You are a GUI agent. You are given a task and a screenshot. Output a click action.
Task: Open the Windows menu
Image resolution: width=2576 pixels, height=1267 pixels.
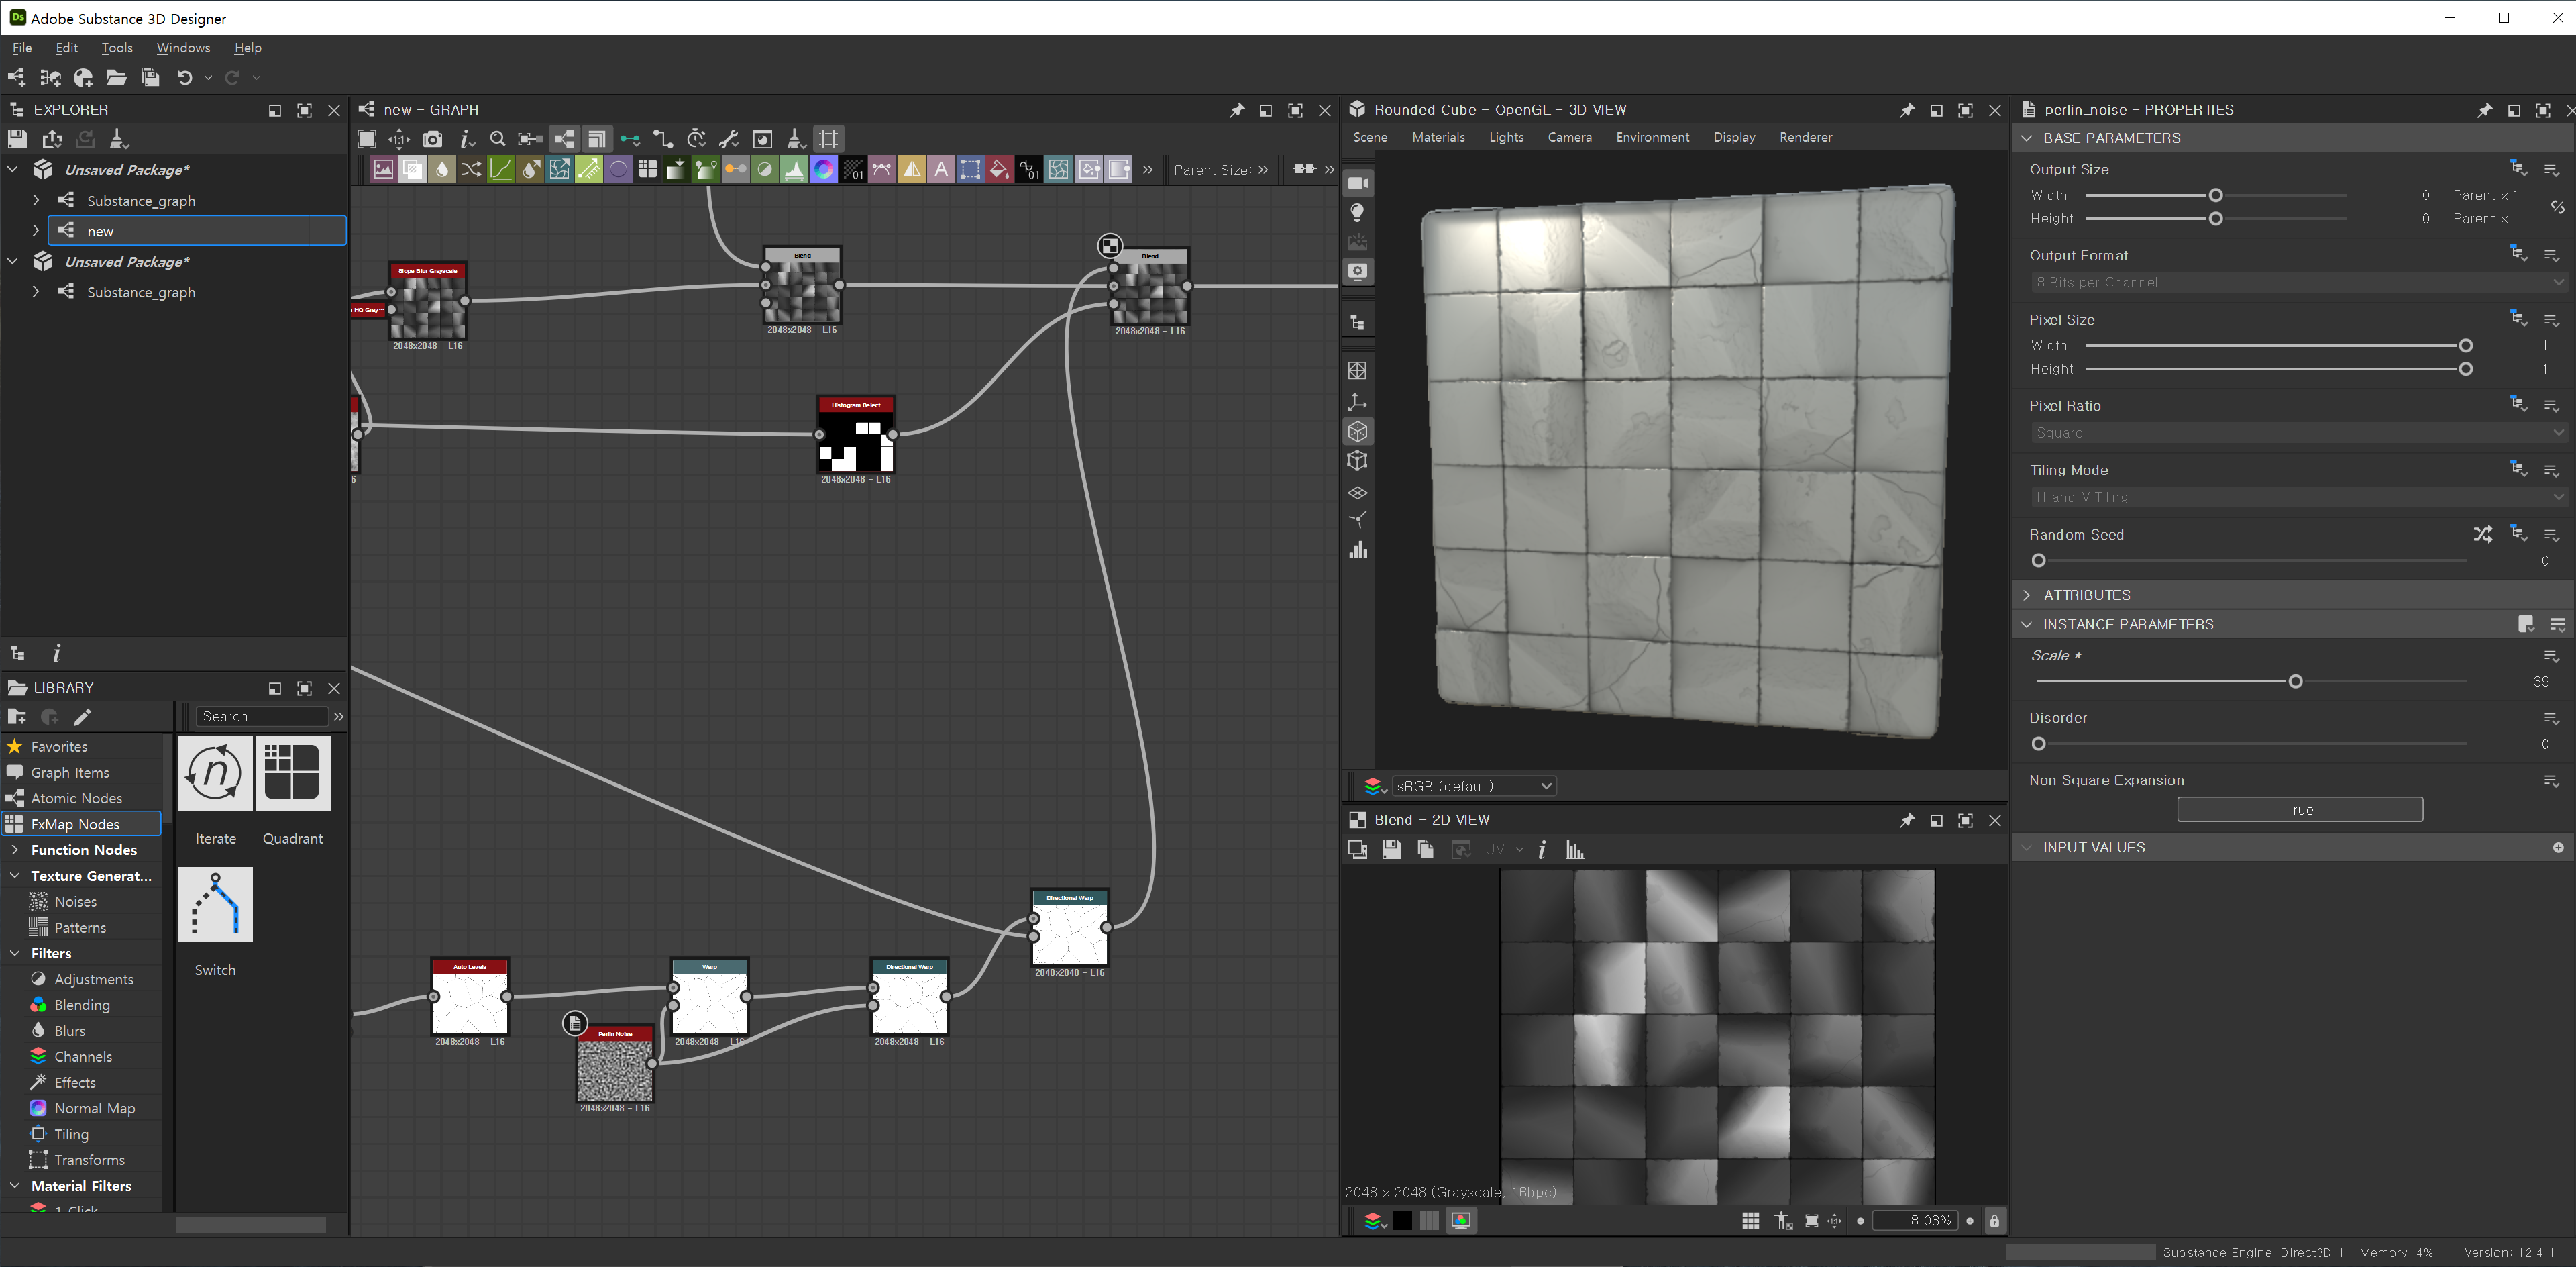(x=183, y=48)
